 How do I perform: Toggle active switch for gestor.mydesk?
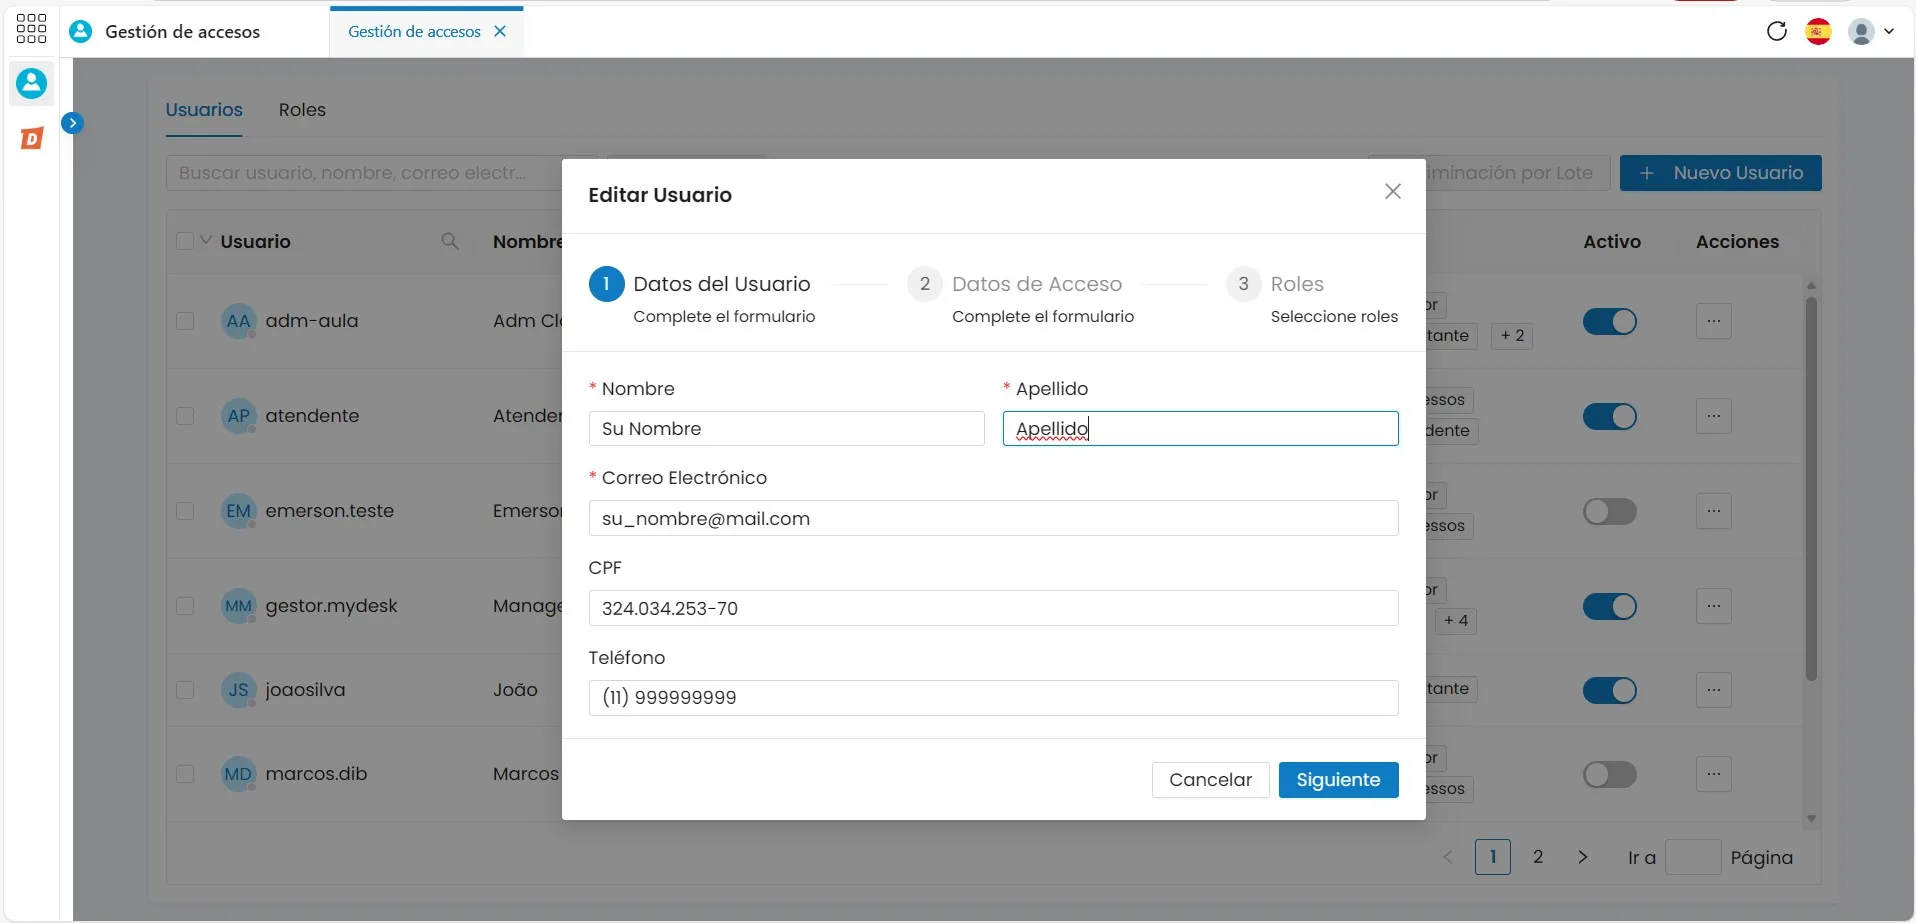pyautogui.click(x=1609, y=606)
